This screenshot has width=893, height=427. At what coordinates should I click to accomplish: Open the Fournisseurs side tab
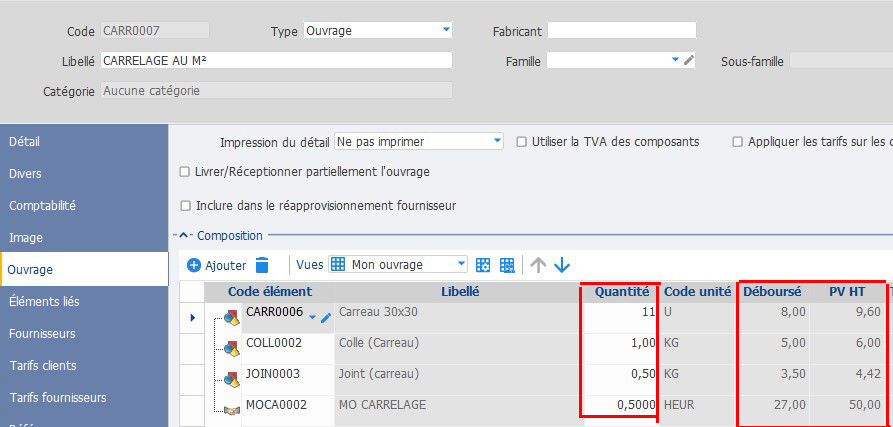pos(43,334)
